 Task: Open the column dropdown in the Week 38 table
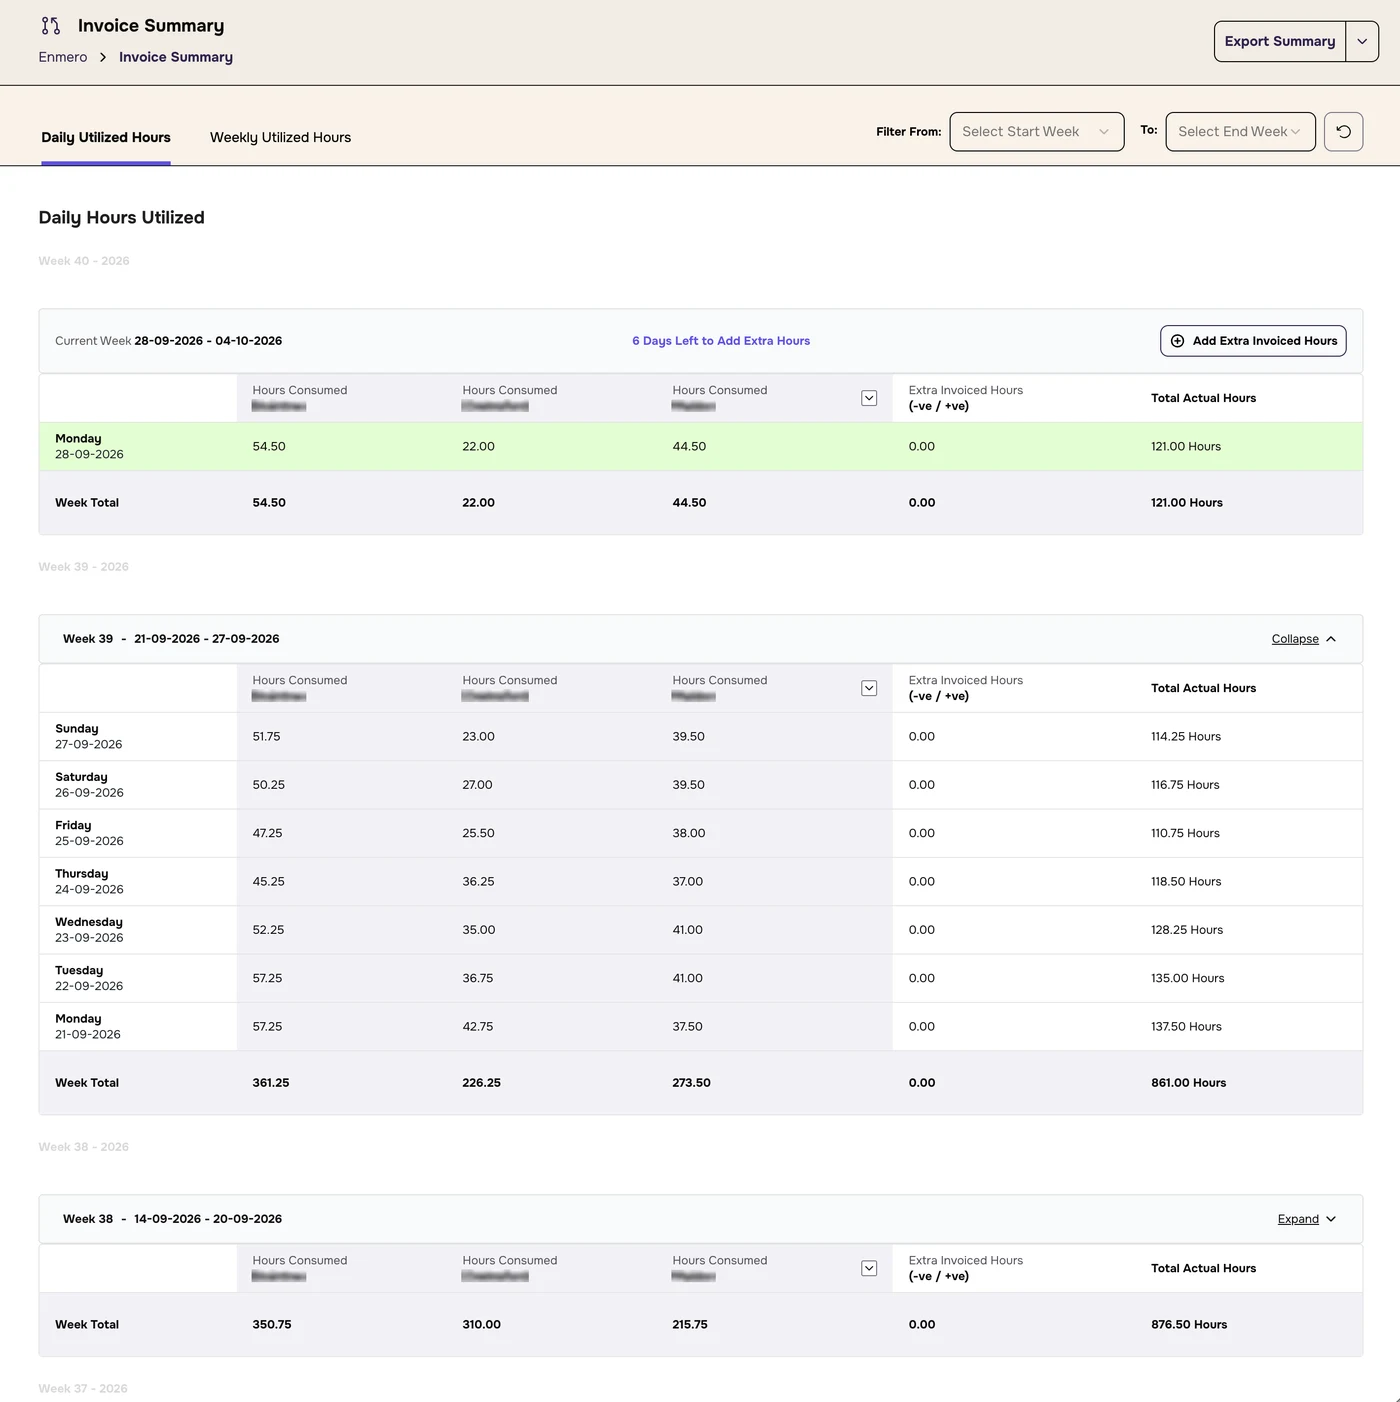869,1268
